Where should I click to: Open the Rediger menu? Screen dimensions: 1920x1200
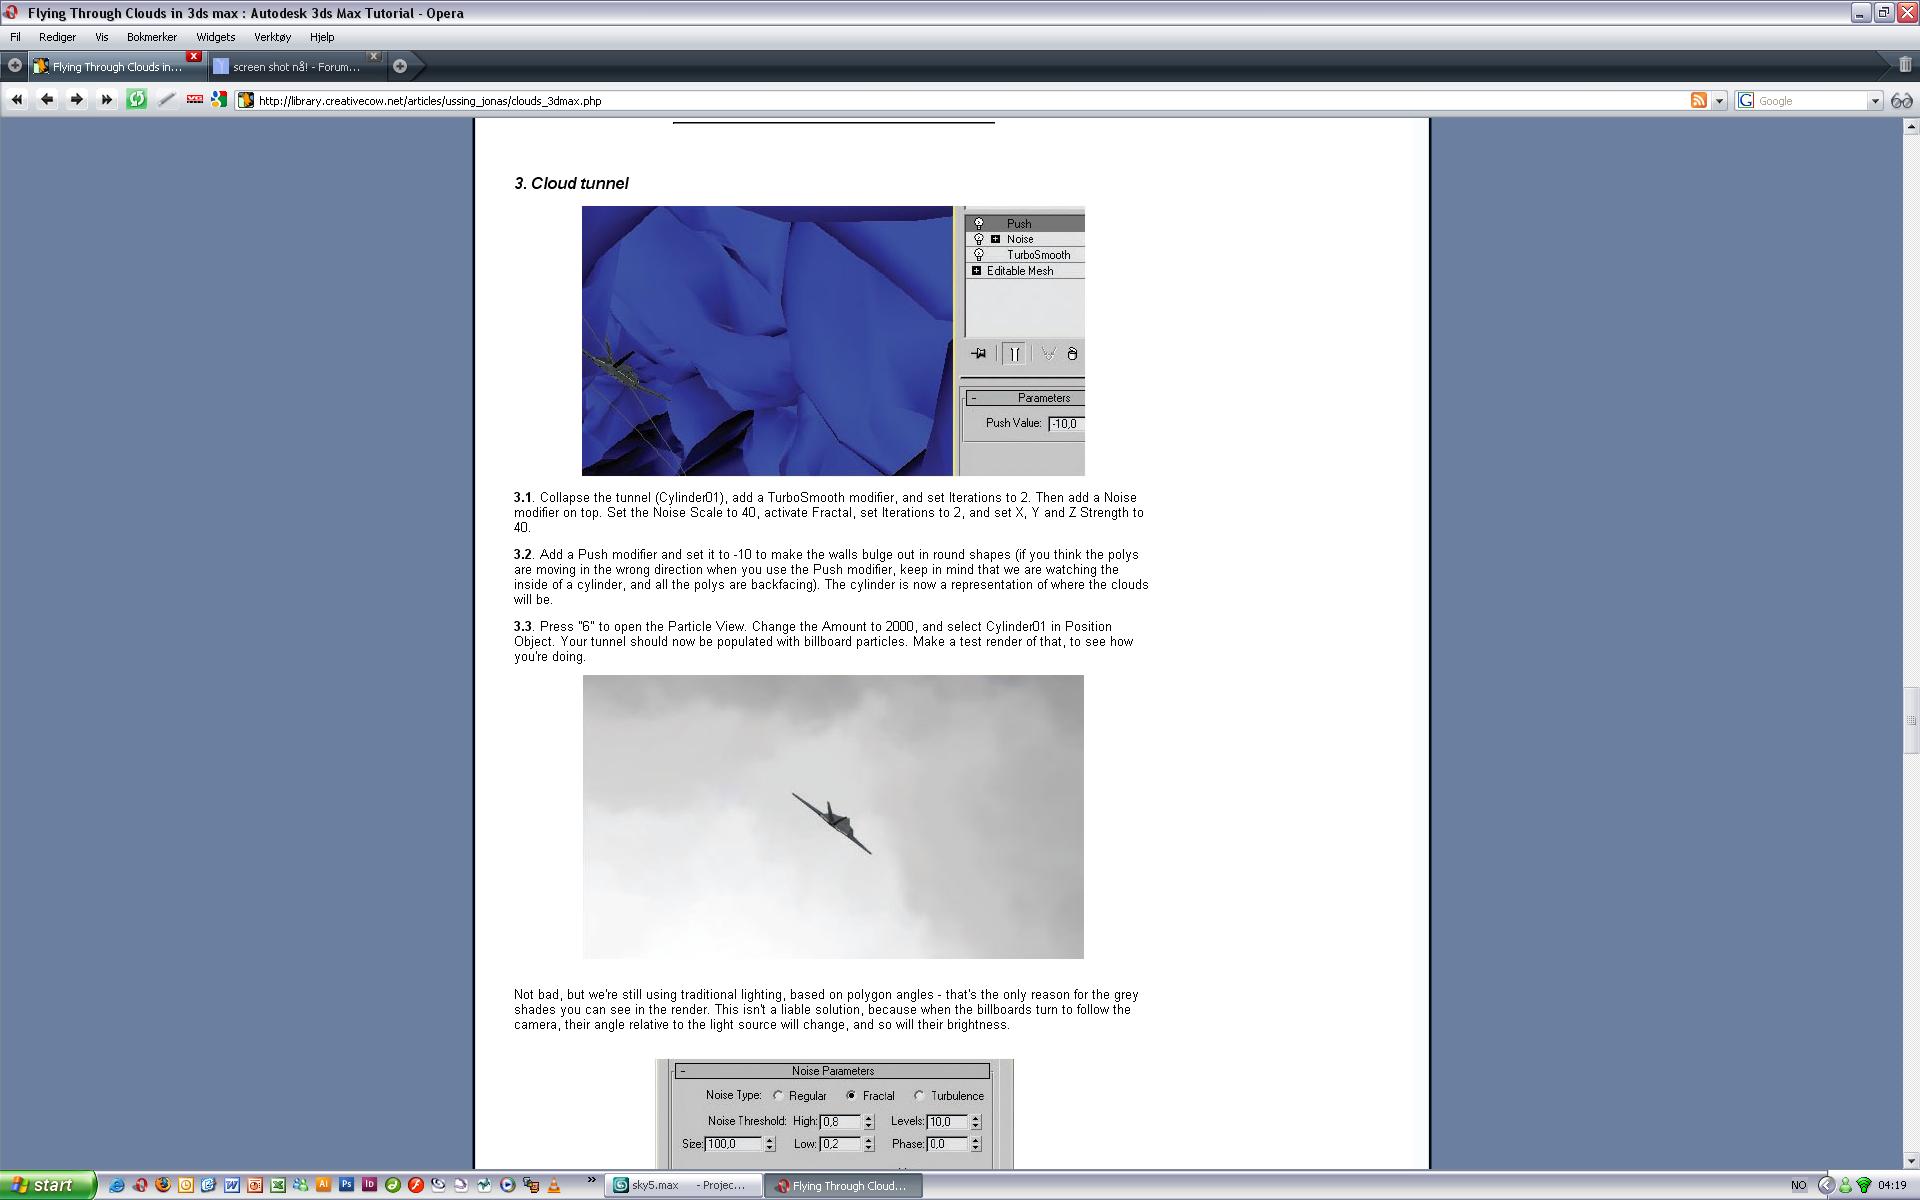[57, 37]
